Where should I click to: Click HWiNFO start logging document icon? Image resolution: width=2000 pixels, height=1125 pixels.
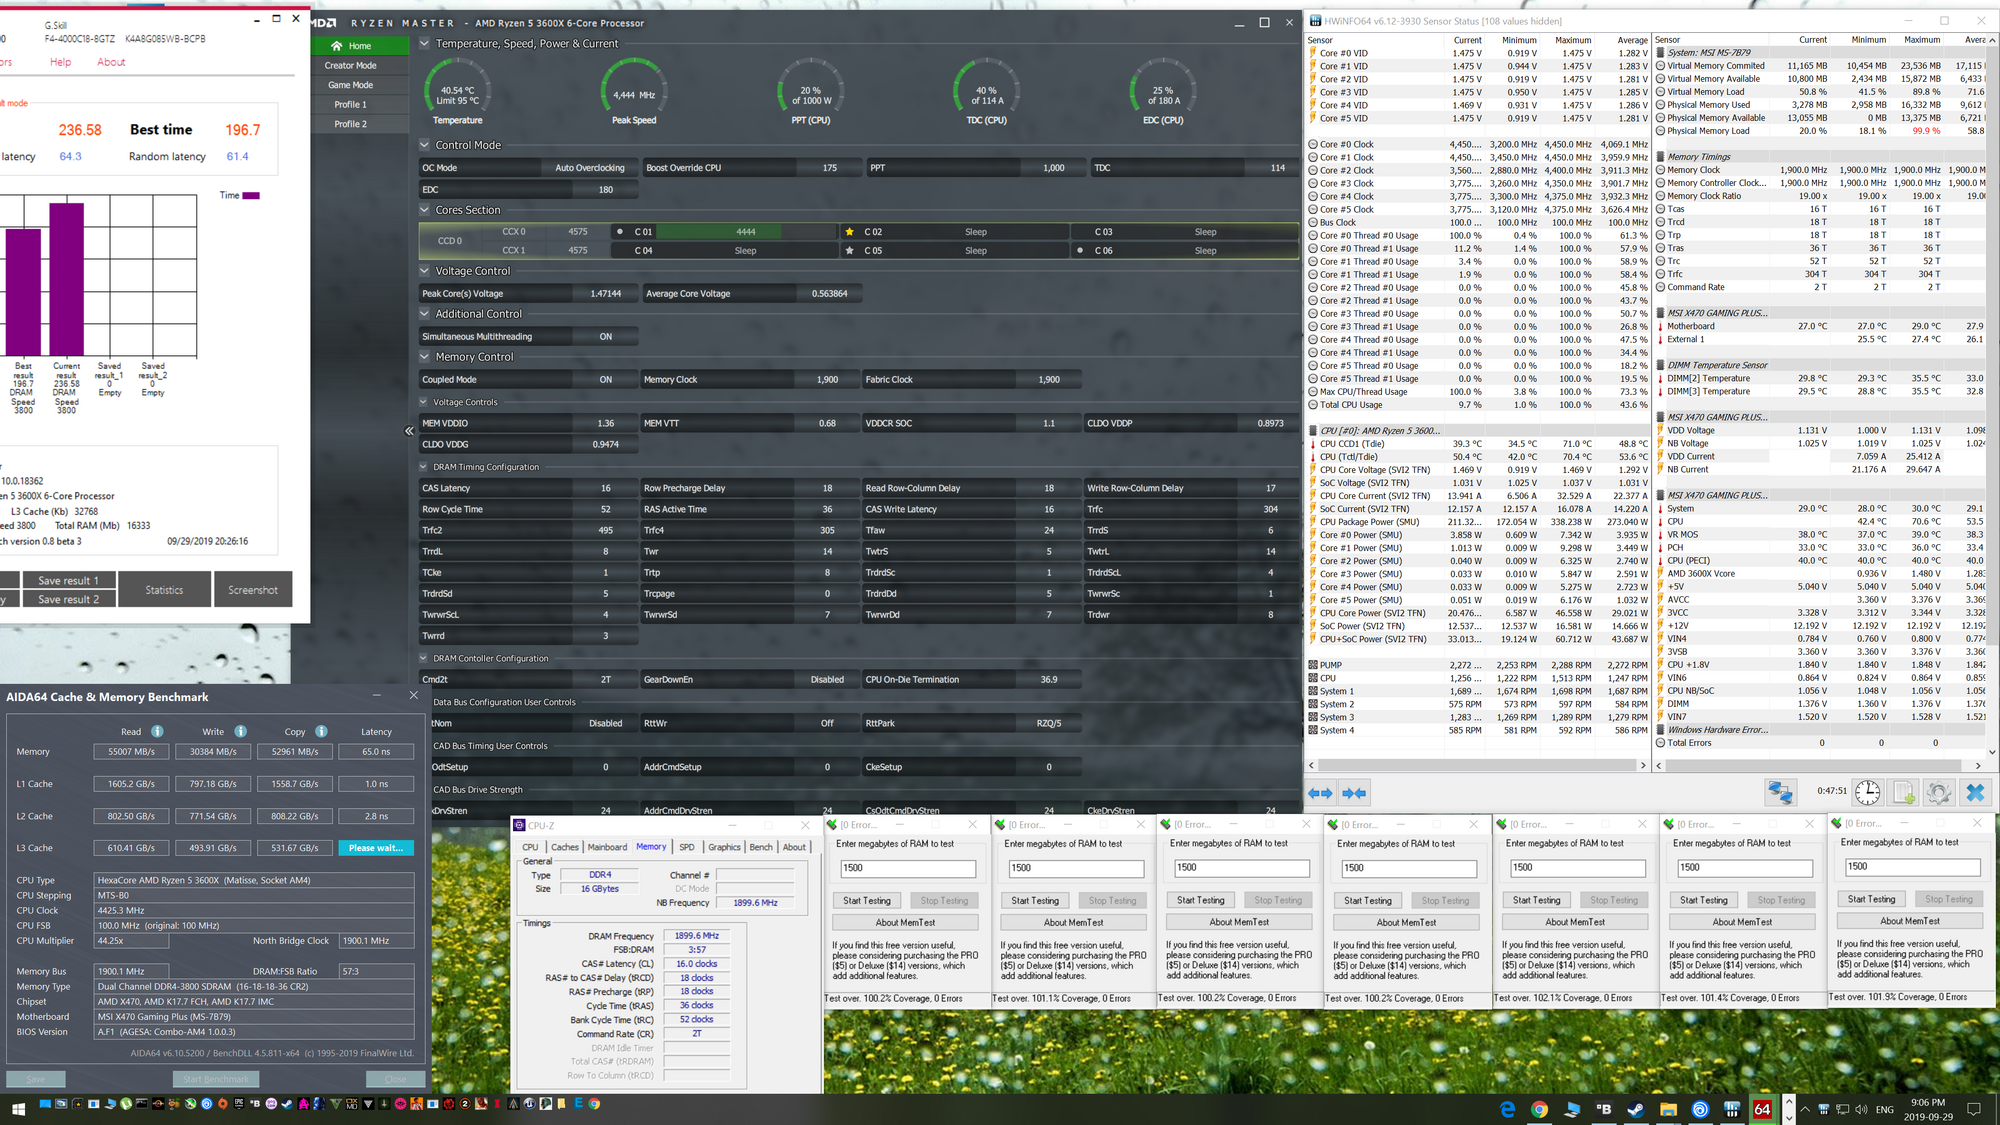pyautogui.click(x=1904, y=792)
